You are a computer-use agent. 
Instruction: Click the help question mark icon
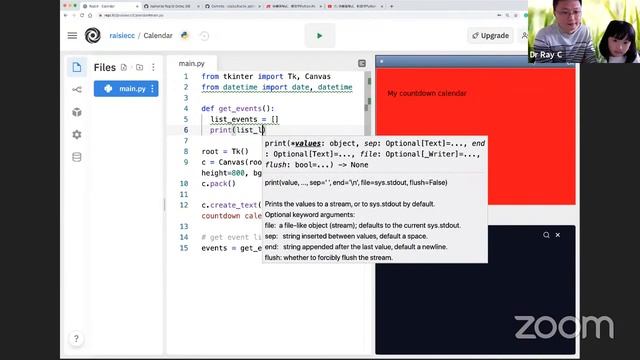[x=76, y=338]
